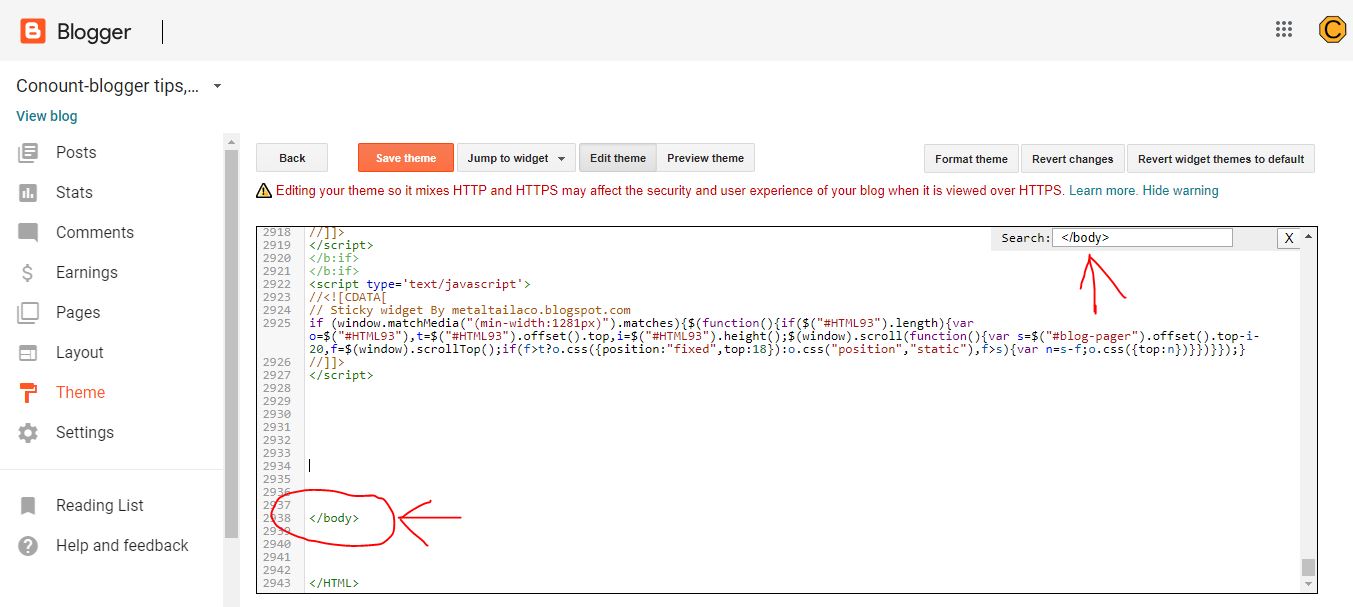Click the Stats bar chart icon

[28, 193]
